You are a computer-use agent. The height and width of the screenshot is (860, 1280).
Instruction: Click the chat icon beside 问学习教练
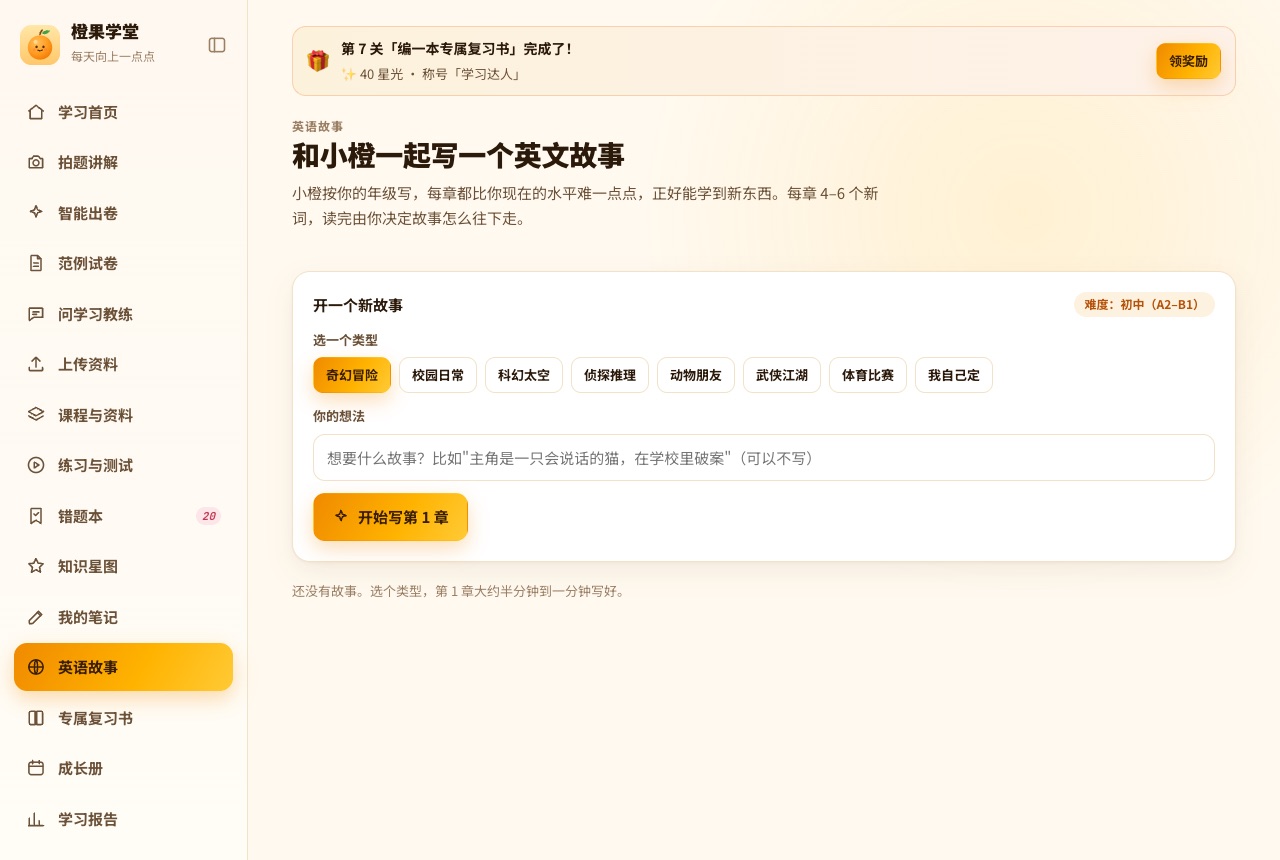click(x=36, y=314)
